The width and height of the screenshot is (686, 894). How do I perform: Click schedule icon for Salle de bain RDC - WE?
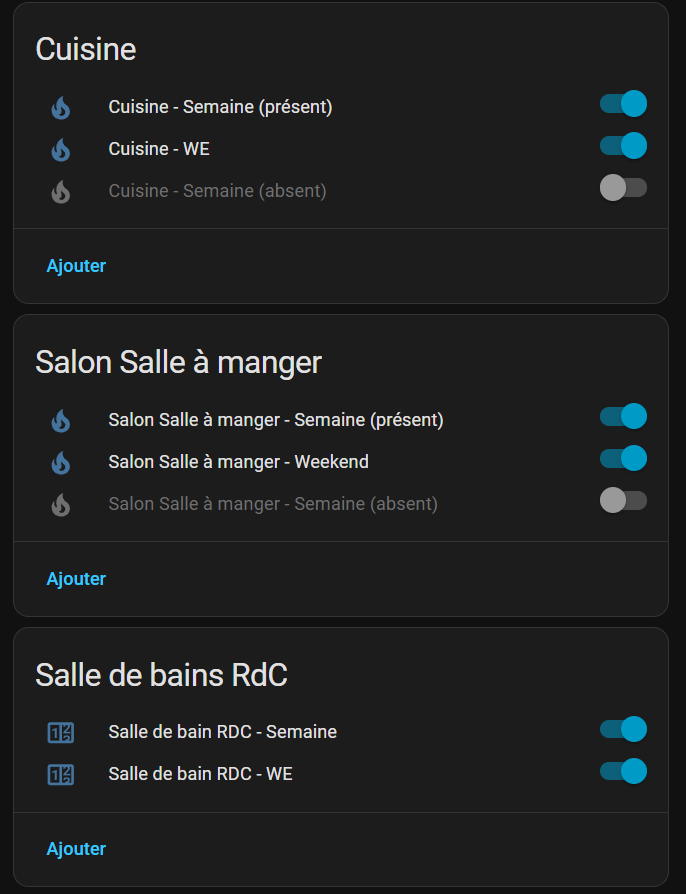[x=61, y=774]
